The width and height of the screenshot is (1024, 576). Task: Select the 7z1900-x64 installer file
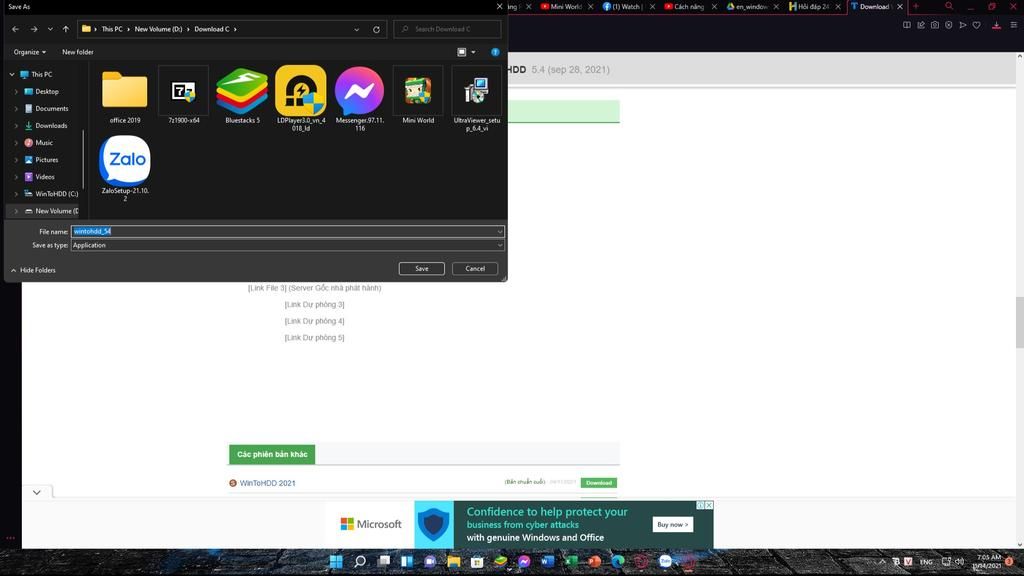[x=184, y=96]
